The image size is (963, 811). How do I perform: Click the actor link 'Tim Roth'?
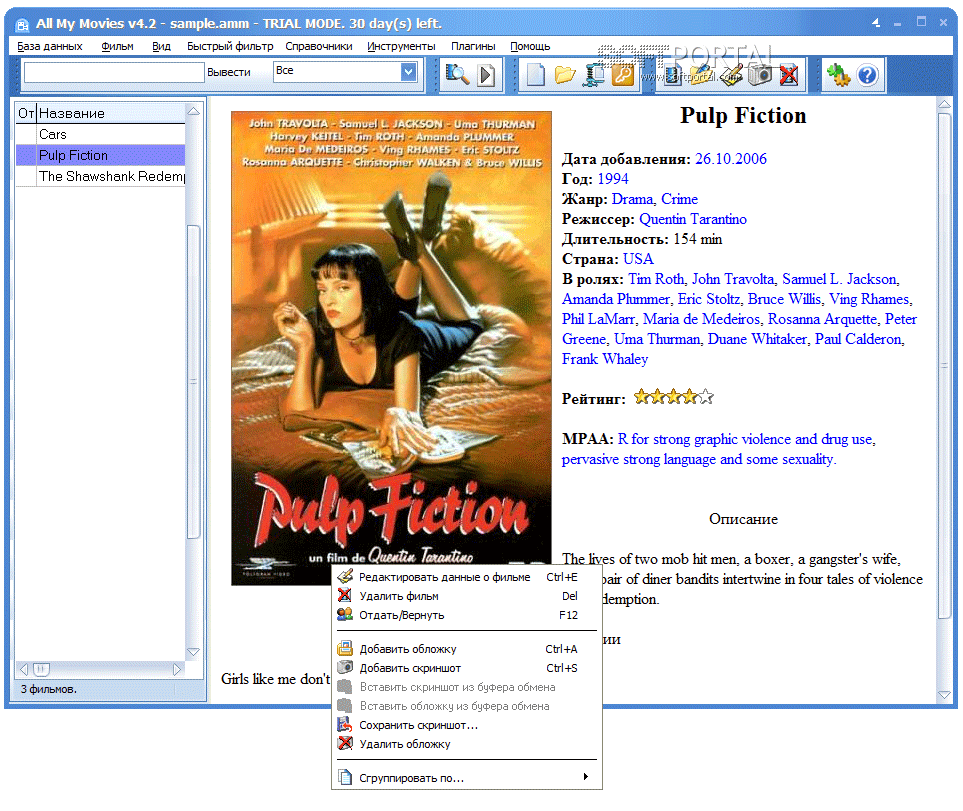[656, 279]
